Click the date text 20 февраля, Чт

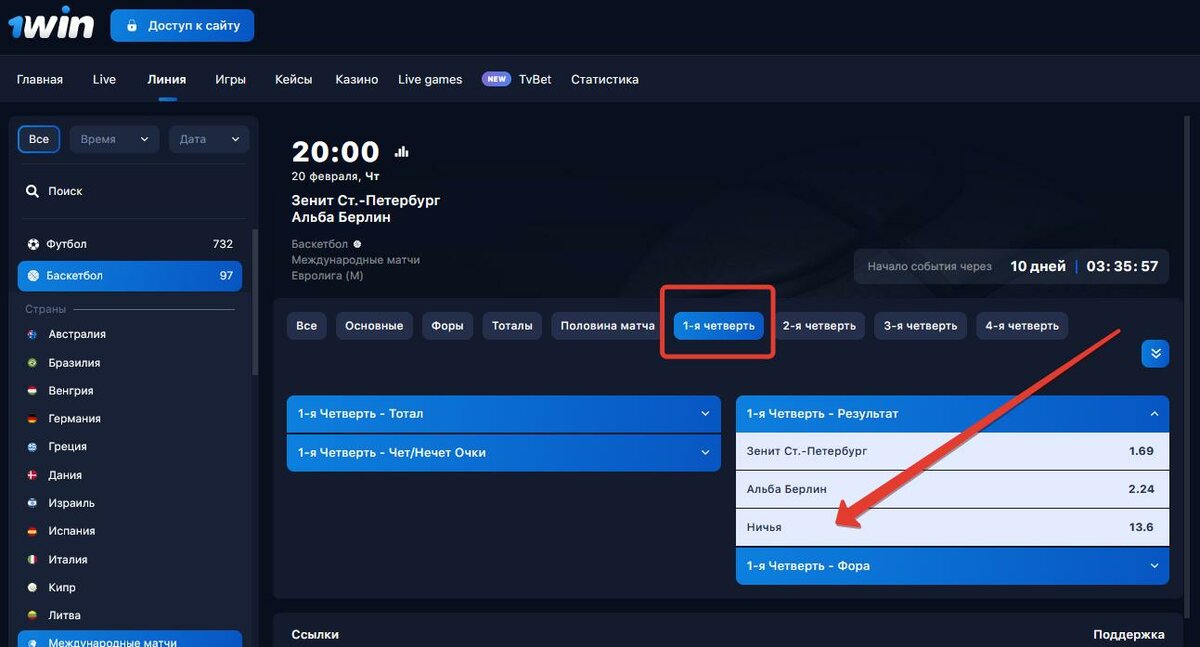(335, 176)
